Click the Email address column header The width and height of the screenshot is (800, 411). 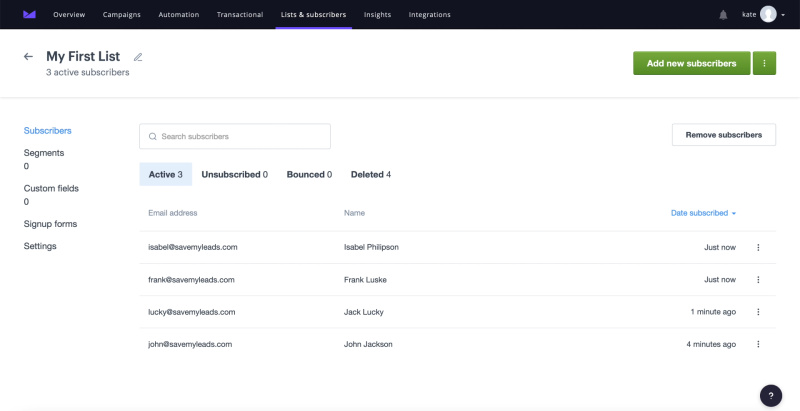(x=172, y=213)
